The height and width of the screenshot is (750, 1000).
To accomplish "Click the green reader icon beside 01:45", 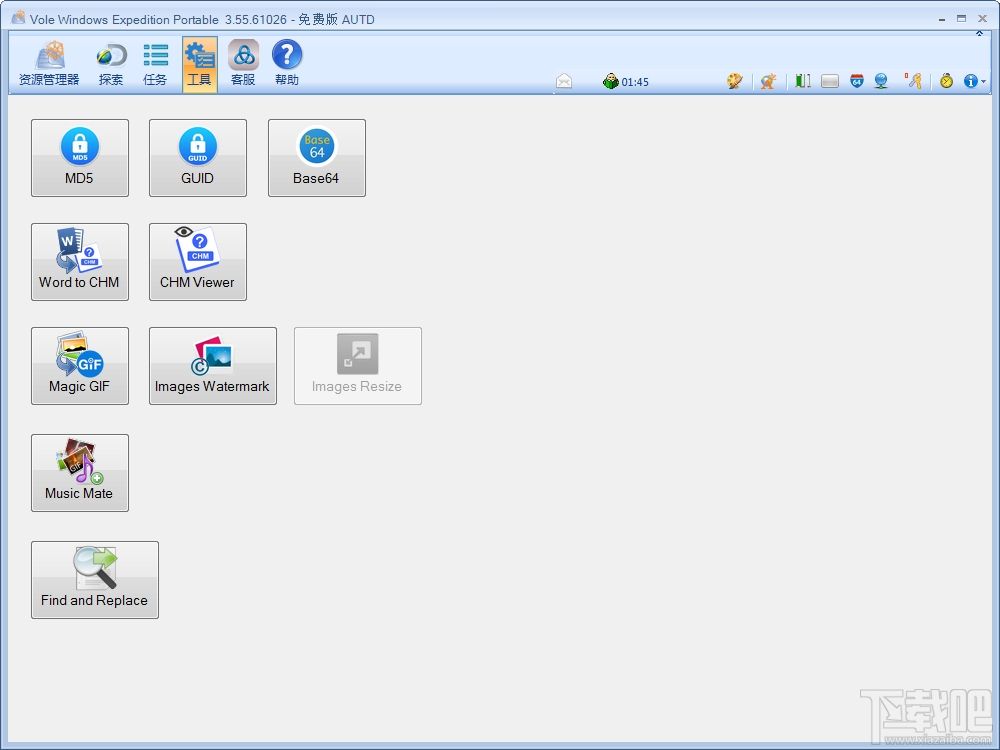I will coord(610,81).
